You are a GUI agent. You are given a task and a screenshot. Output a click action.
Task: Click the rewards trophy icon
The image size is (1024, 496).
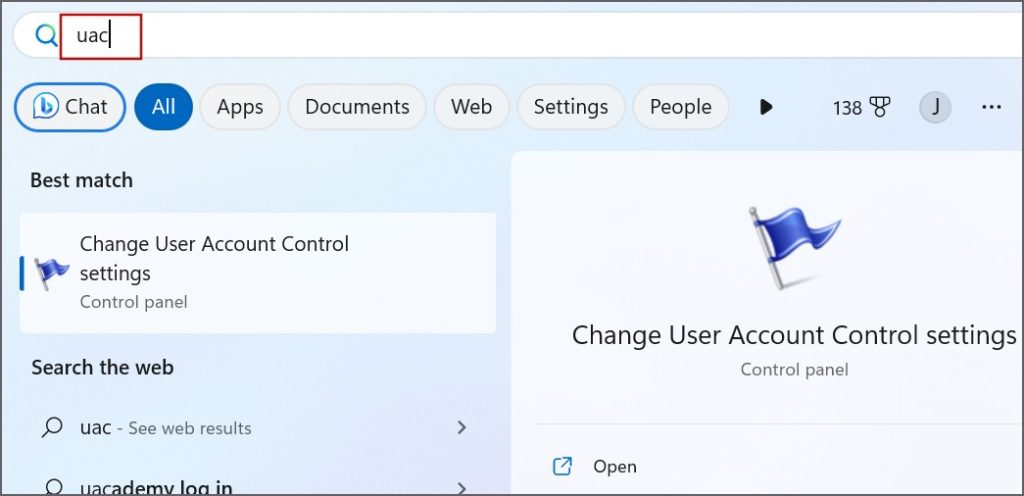(x=880, y=107)
